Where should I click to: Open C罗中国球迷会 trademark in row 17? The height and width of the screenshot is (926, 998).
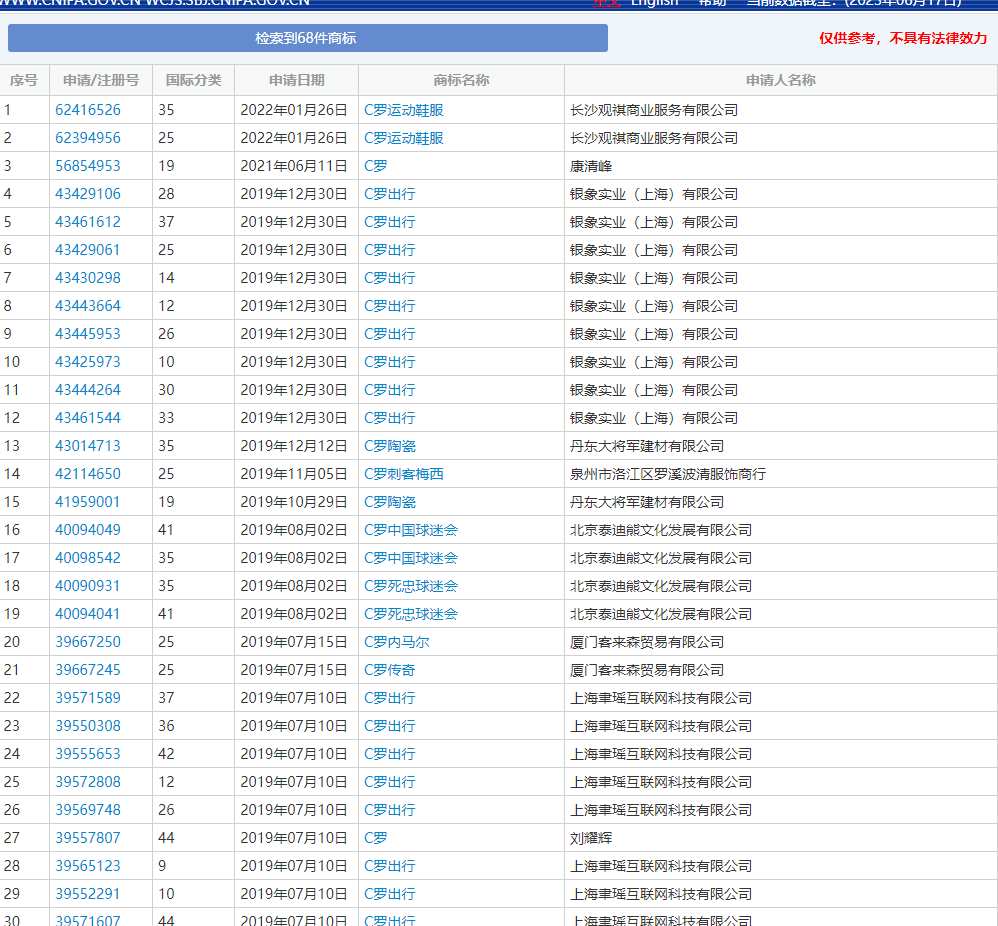click(411, 558)
